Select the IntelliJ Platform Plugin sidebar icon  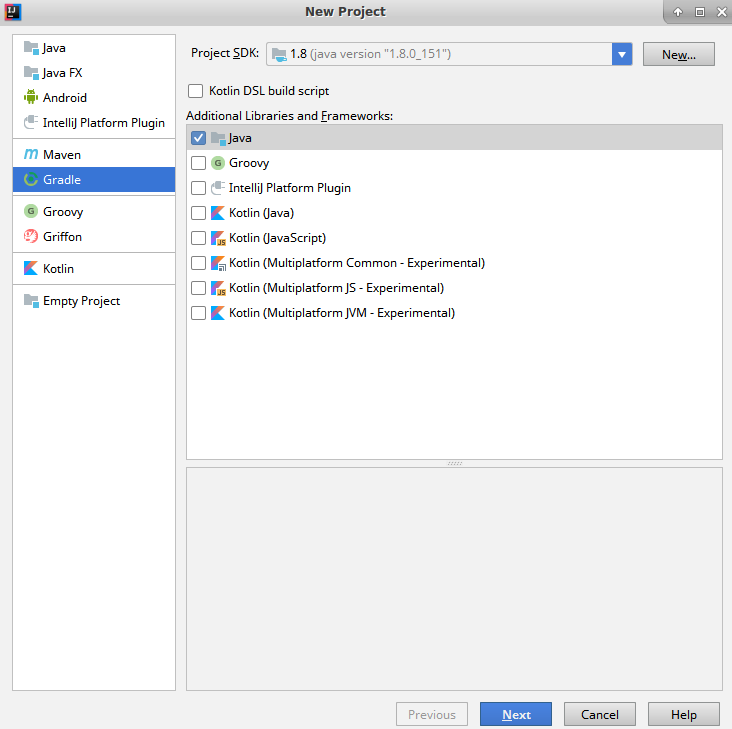(x=31, y=122)
